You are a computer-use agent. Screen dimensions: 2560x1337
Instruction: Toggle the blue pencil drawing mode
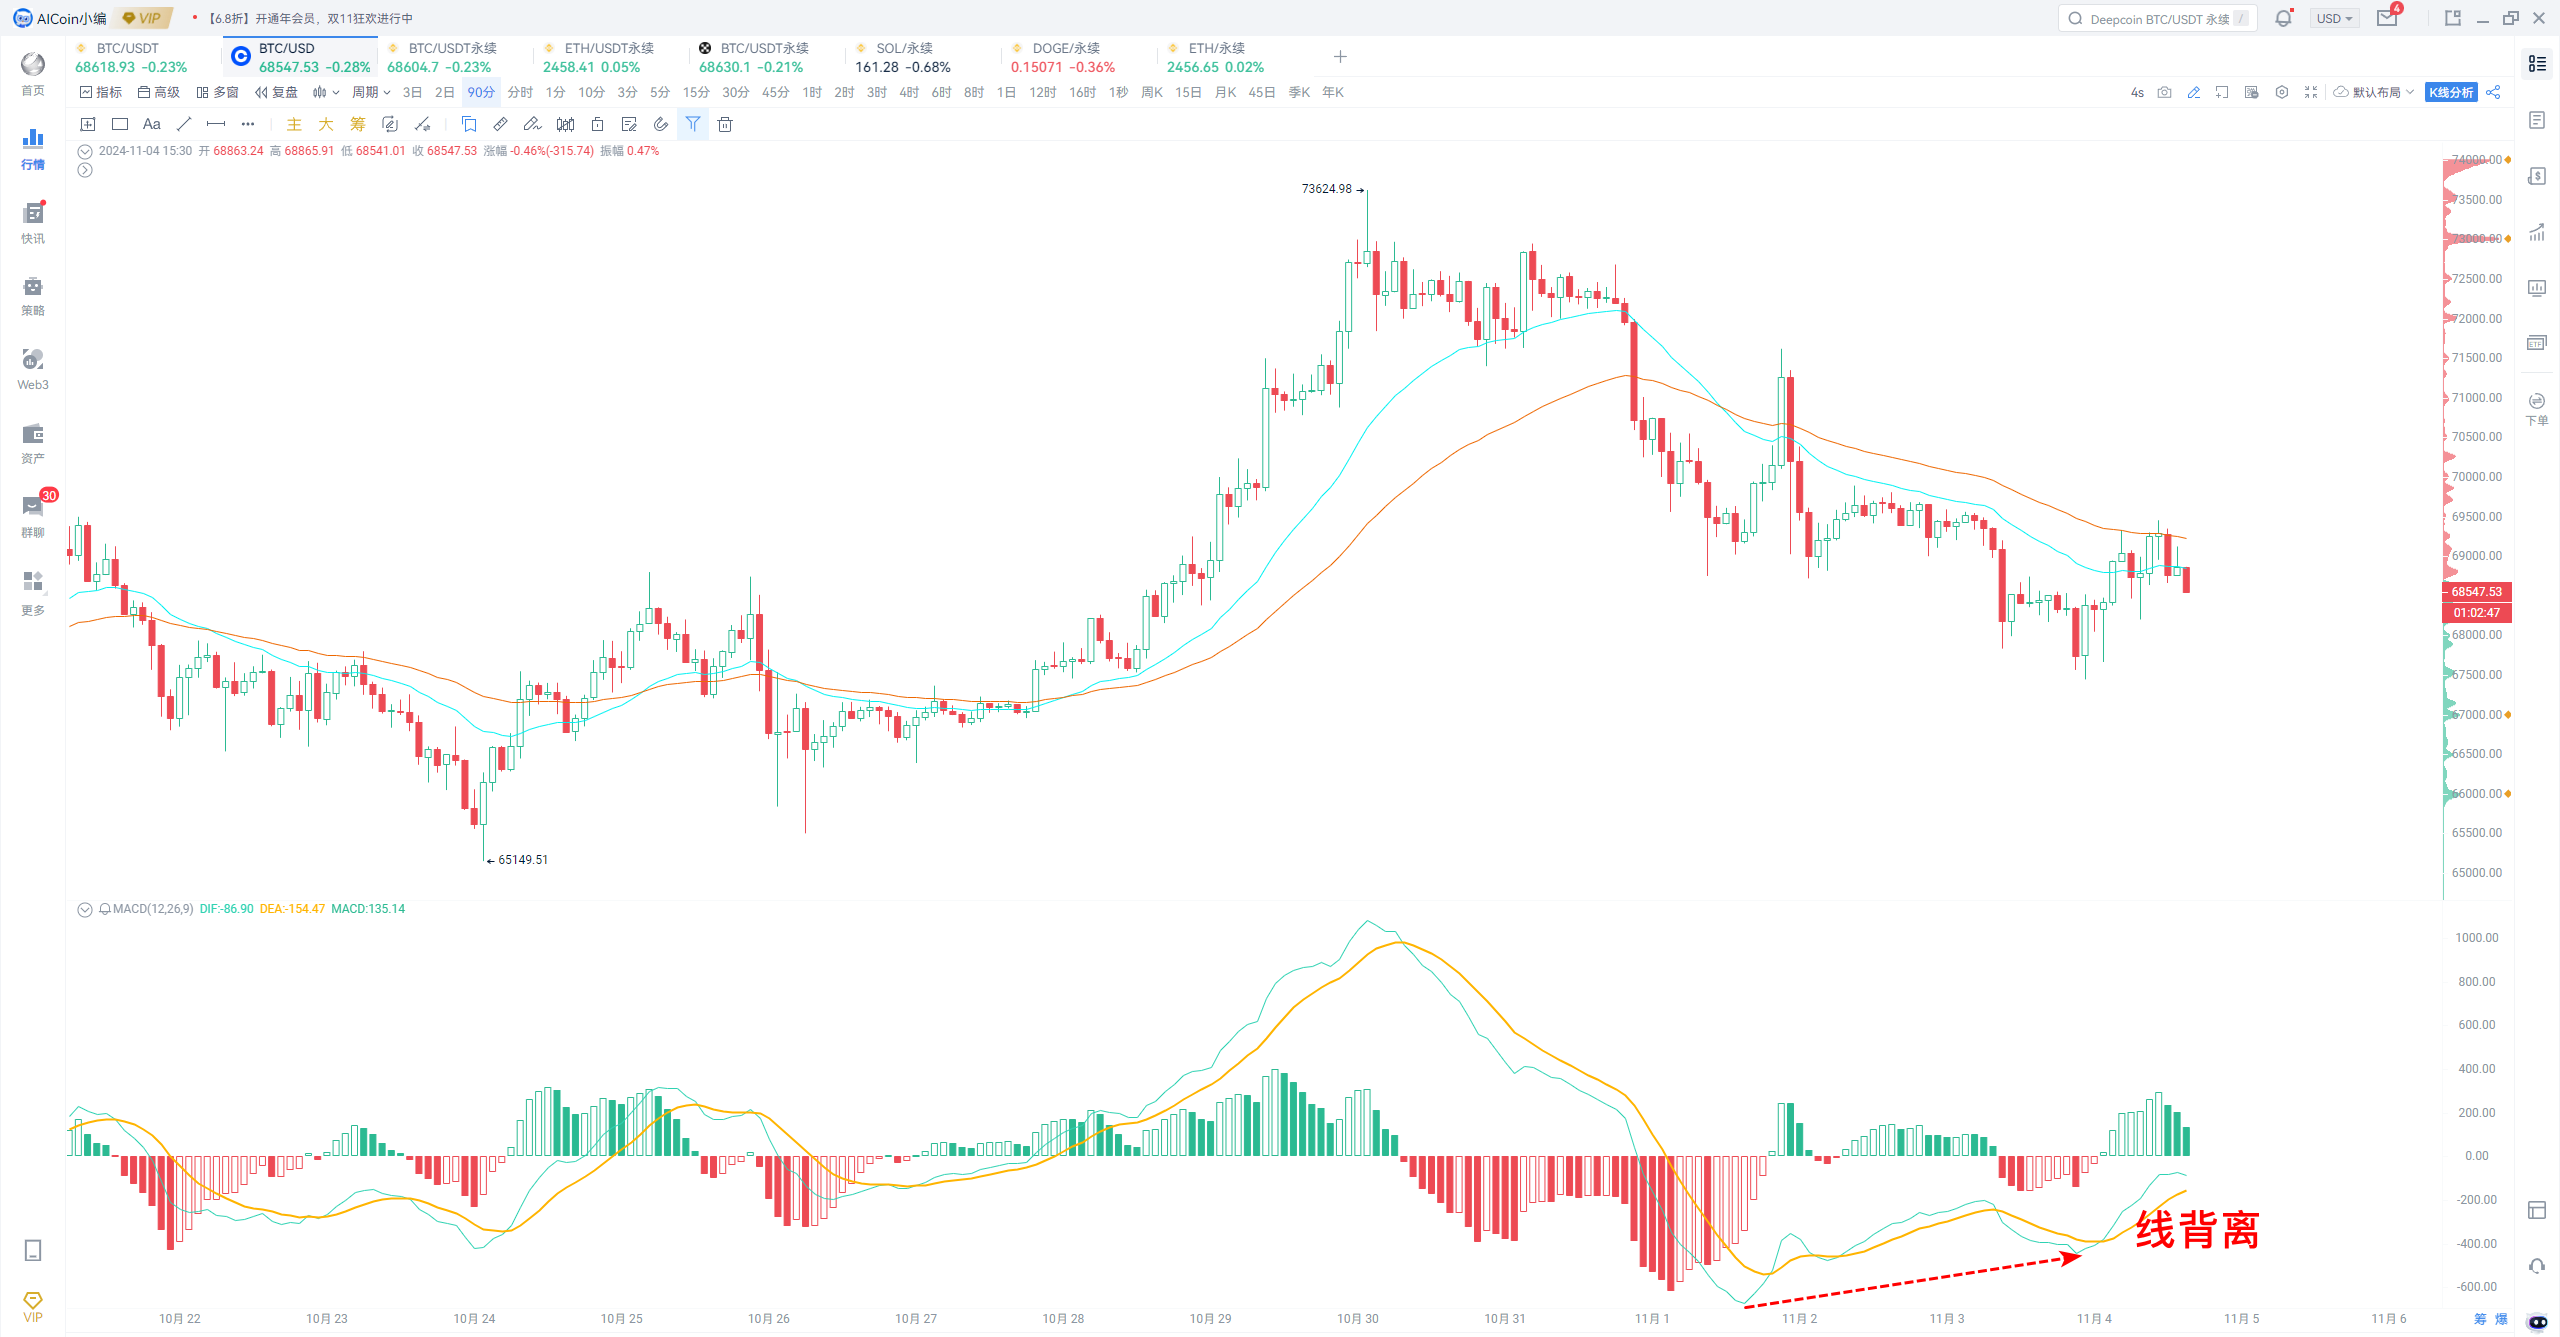pyautogui.click(x=2193, y=92)
